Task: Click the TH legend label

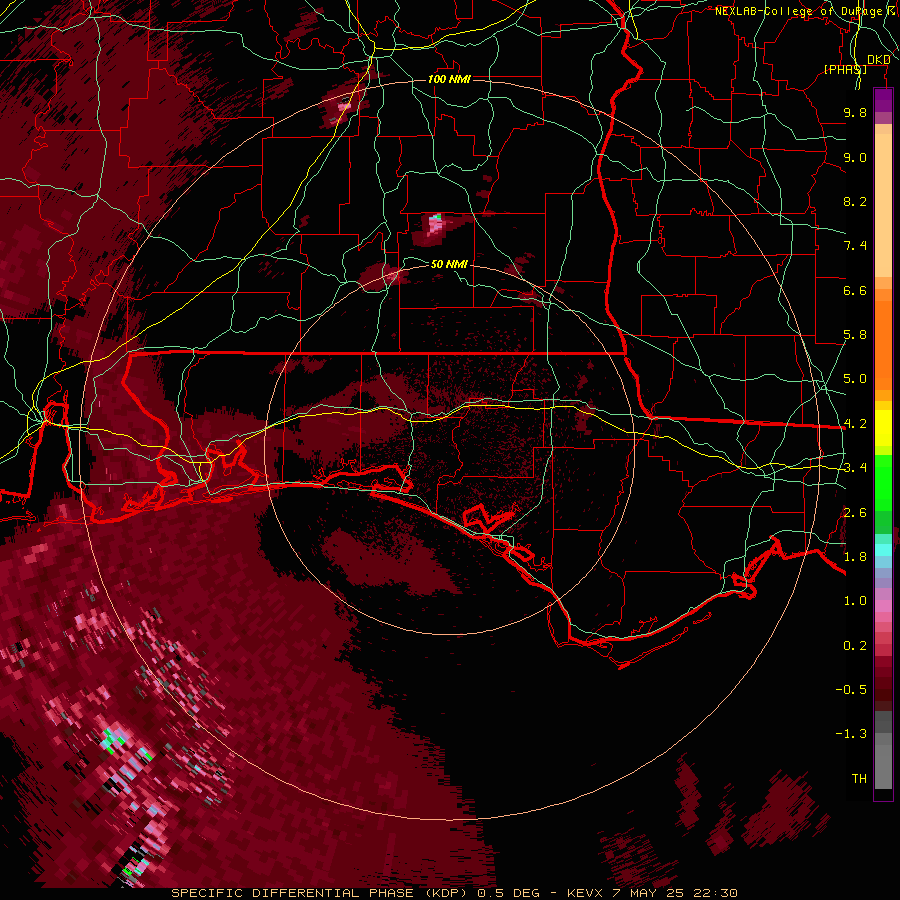Action: click(859, 779)
